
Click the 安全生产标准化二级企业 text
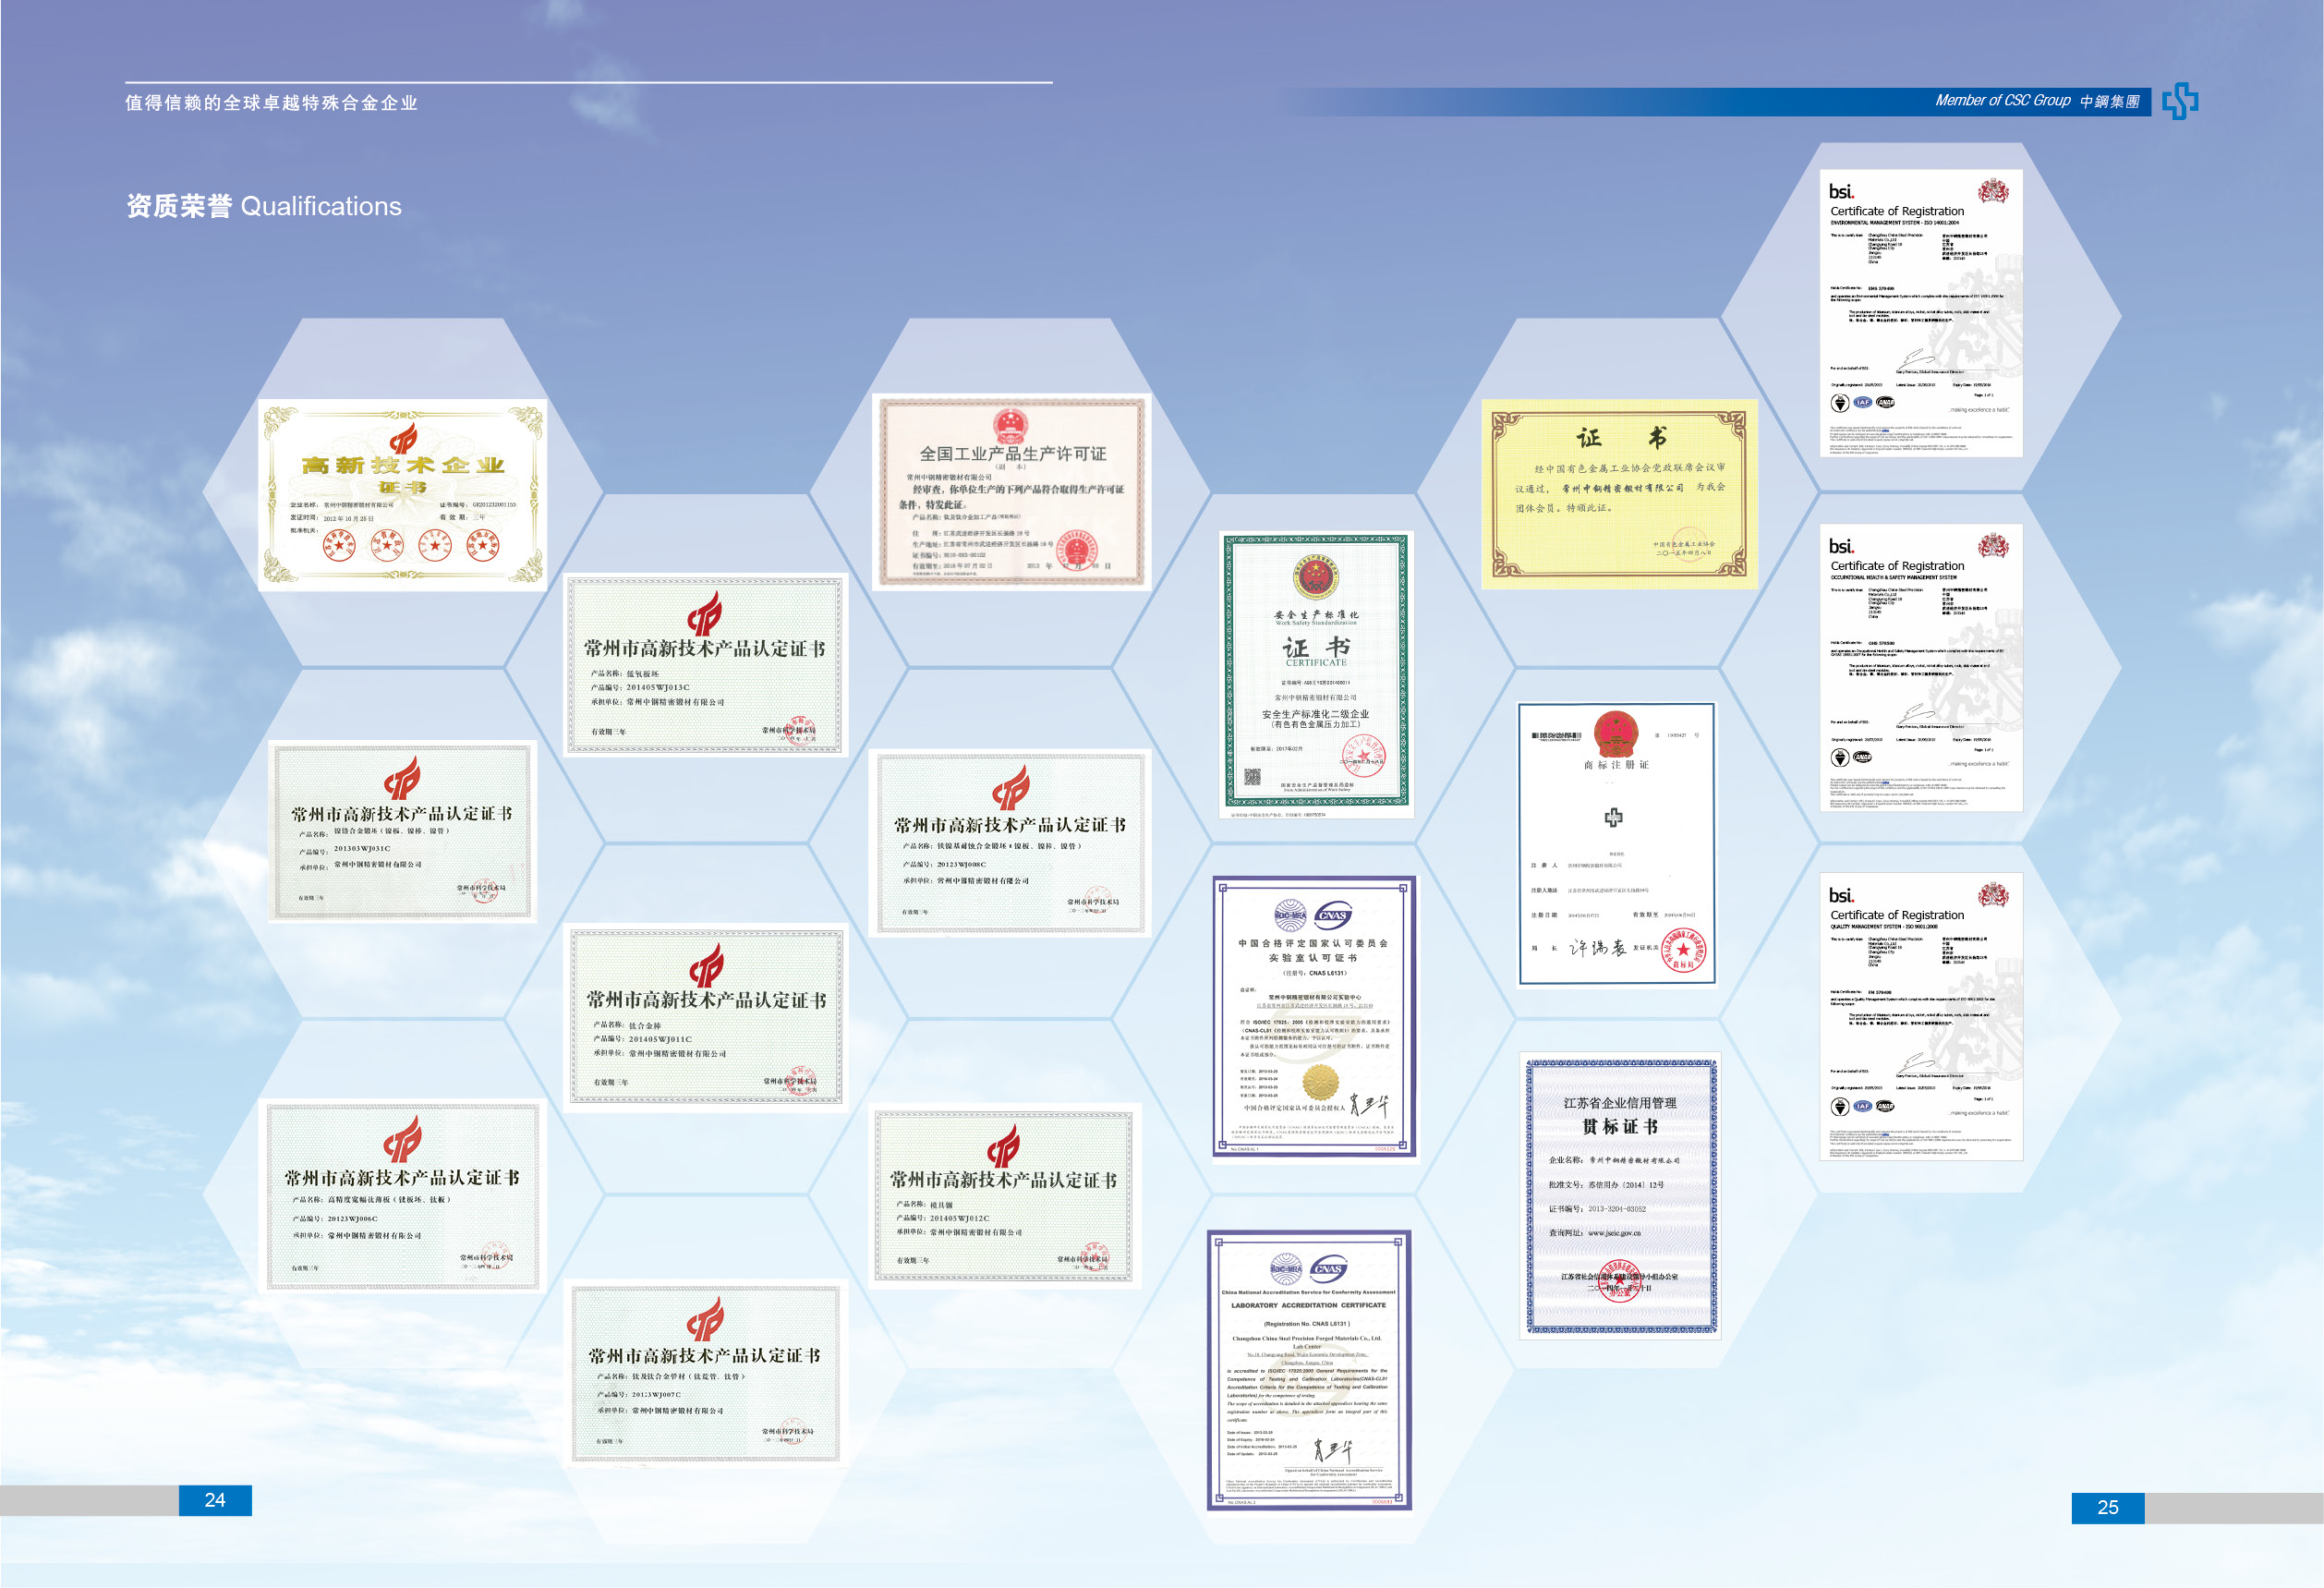pyautogui.click(x=1315, y=714)
